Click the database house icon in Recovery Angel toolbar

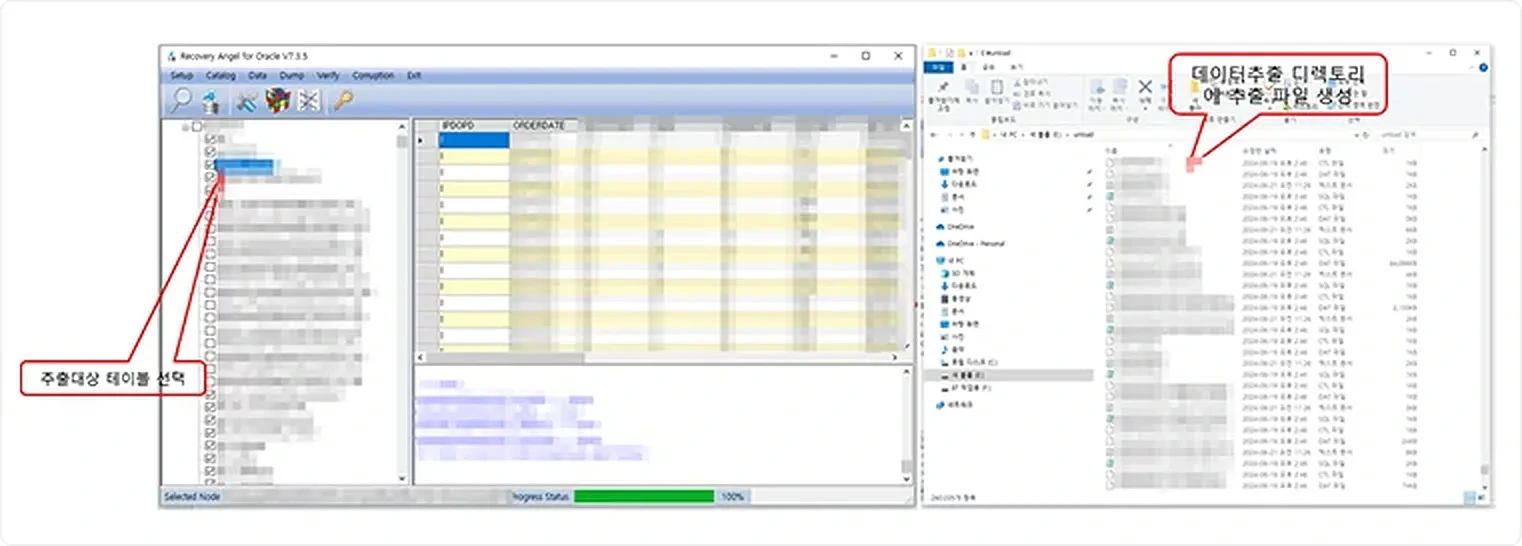click(x=210, y=101)
